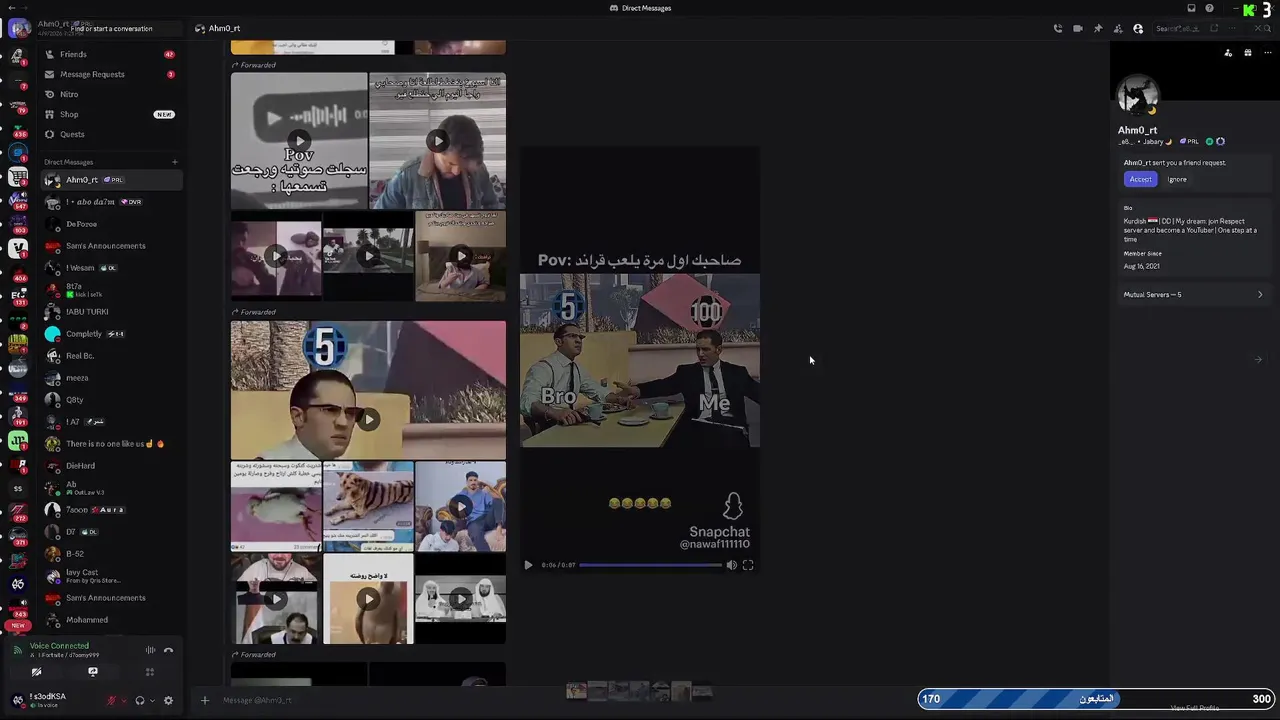
Task: Open the conversation with ! Wesam
Action: coord(110,268)
